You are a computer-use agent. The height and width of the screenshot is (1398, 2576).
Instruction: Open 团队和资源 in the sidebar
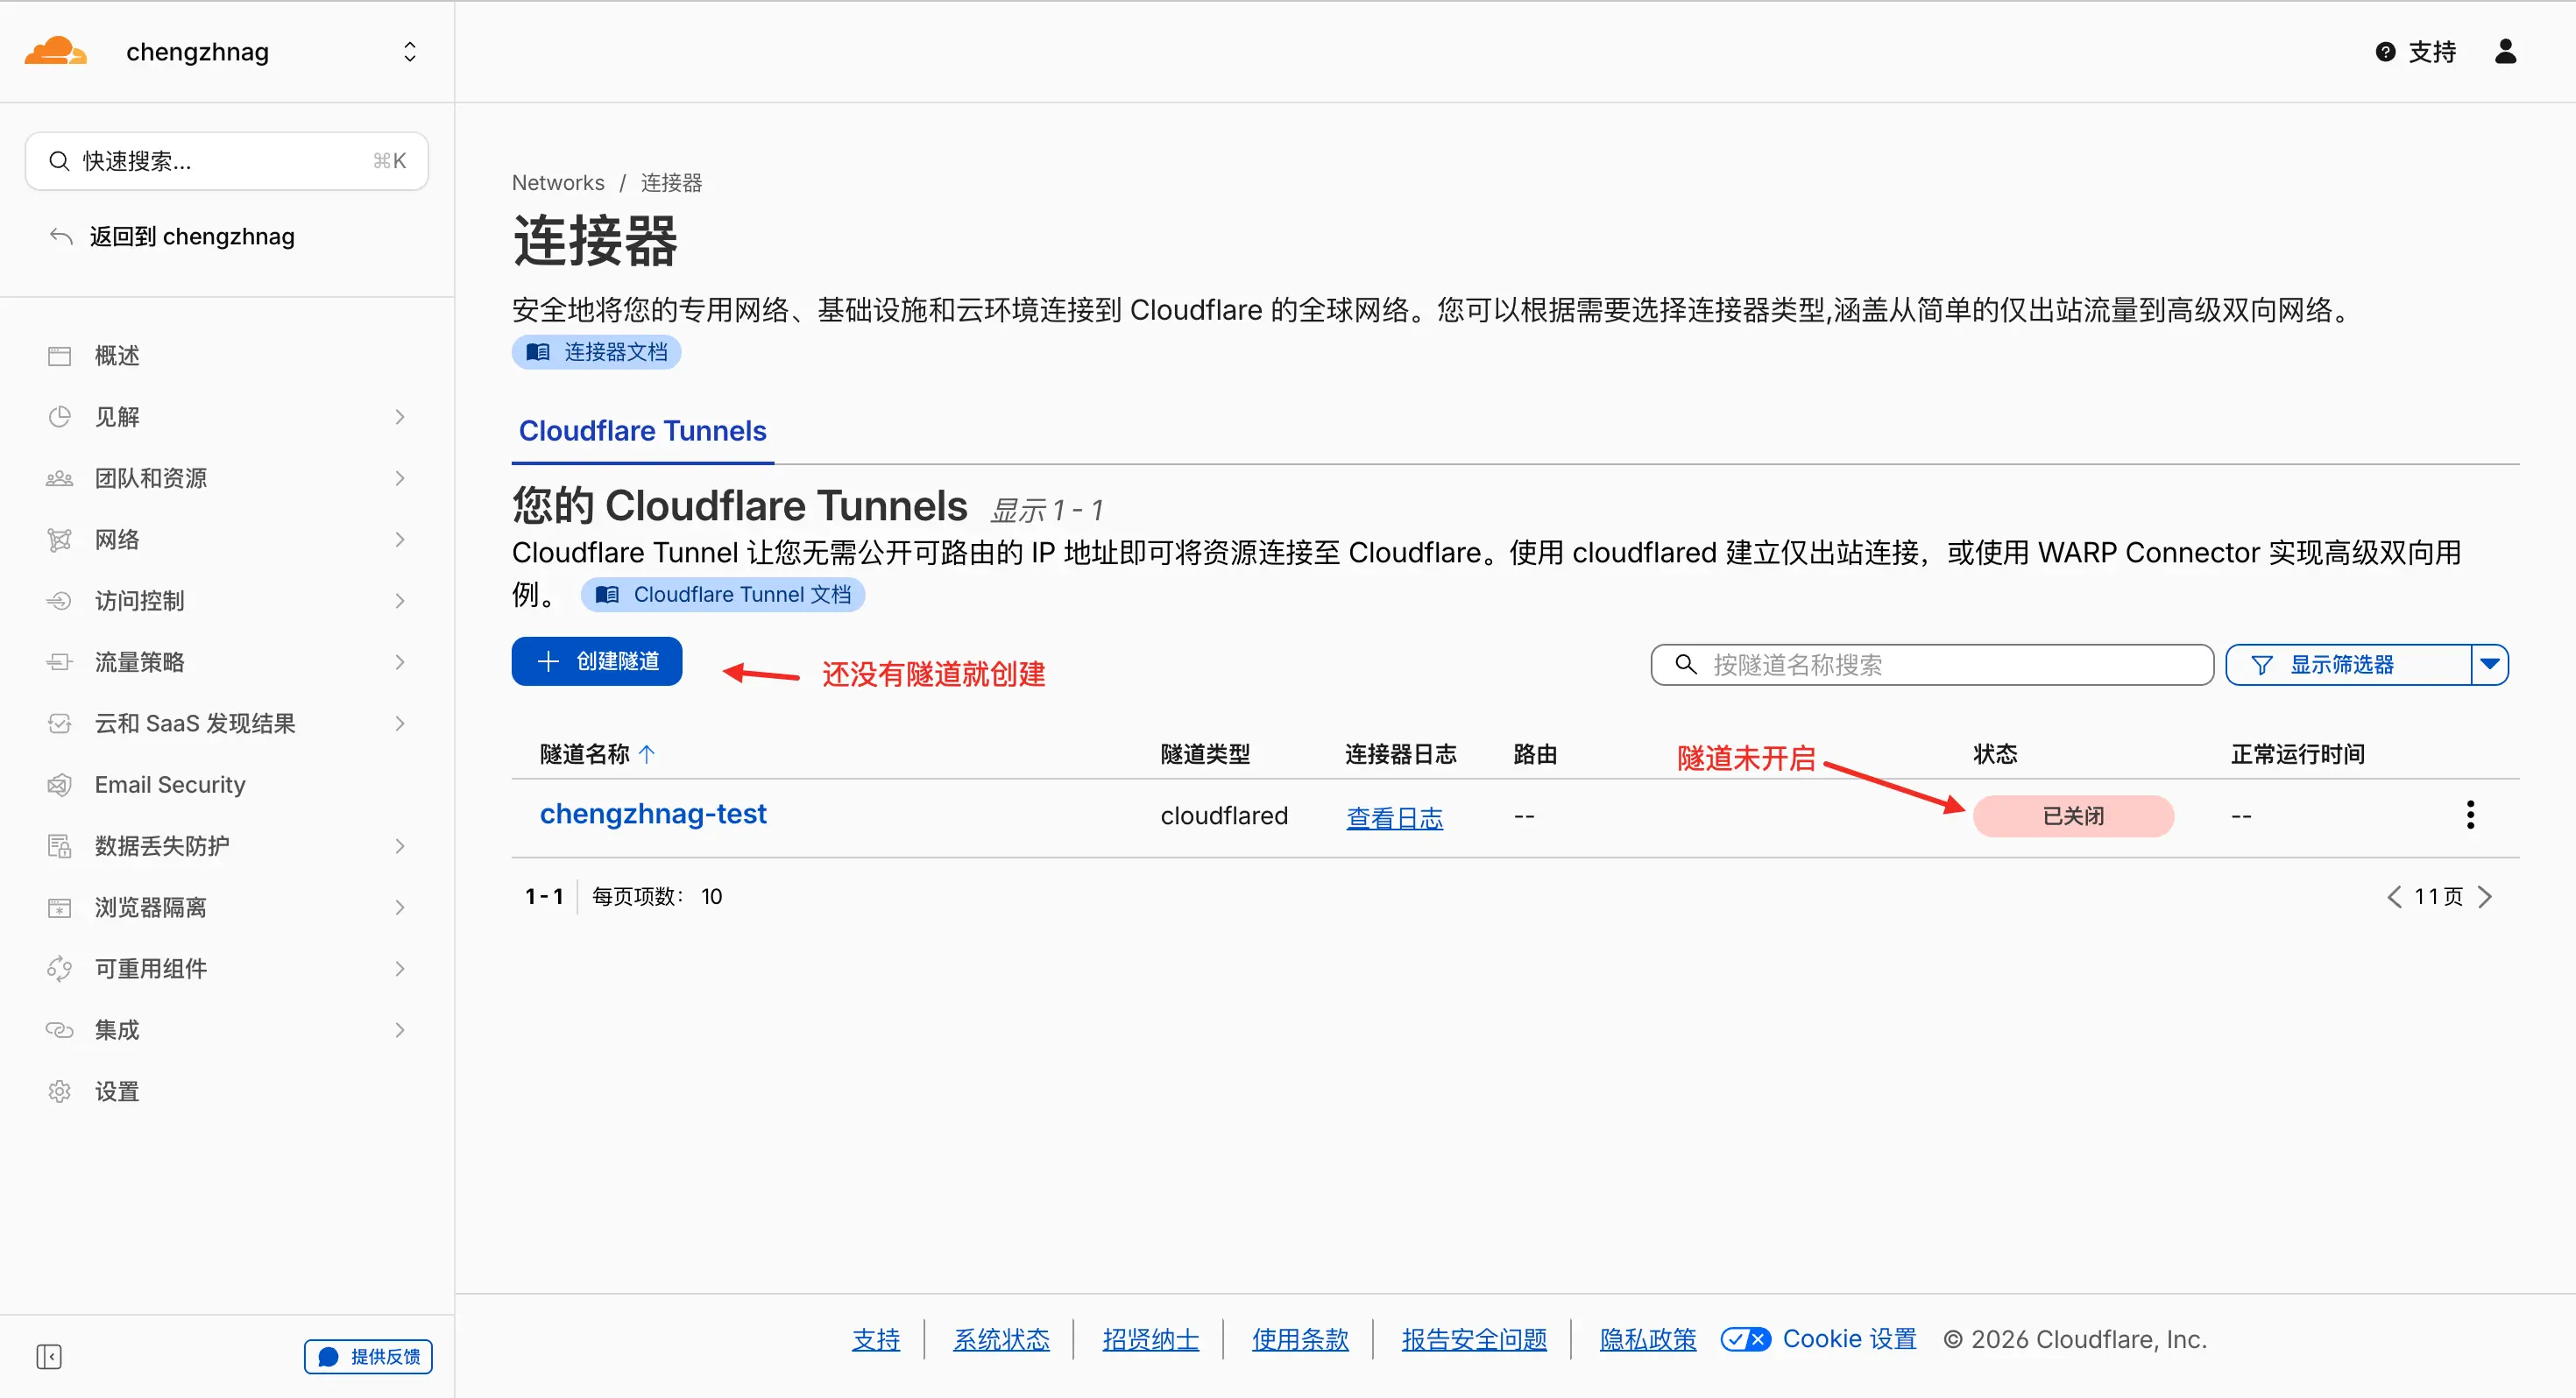150,478
